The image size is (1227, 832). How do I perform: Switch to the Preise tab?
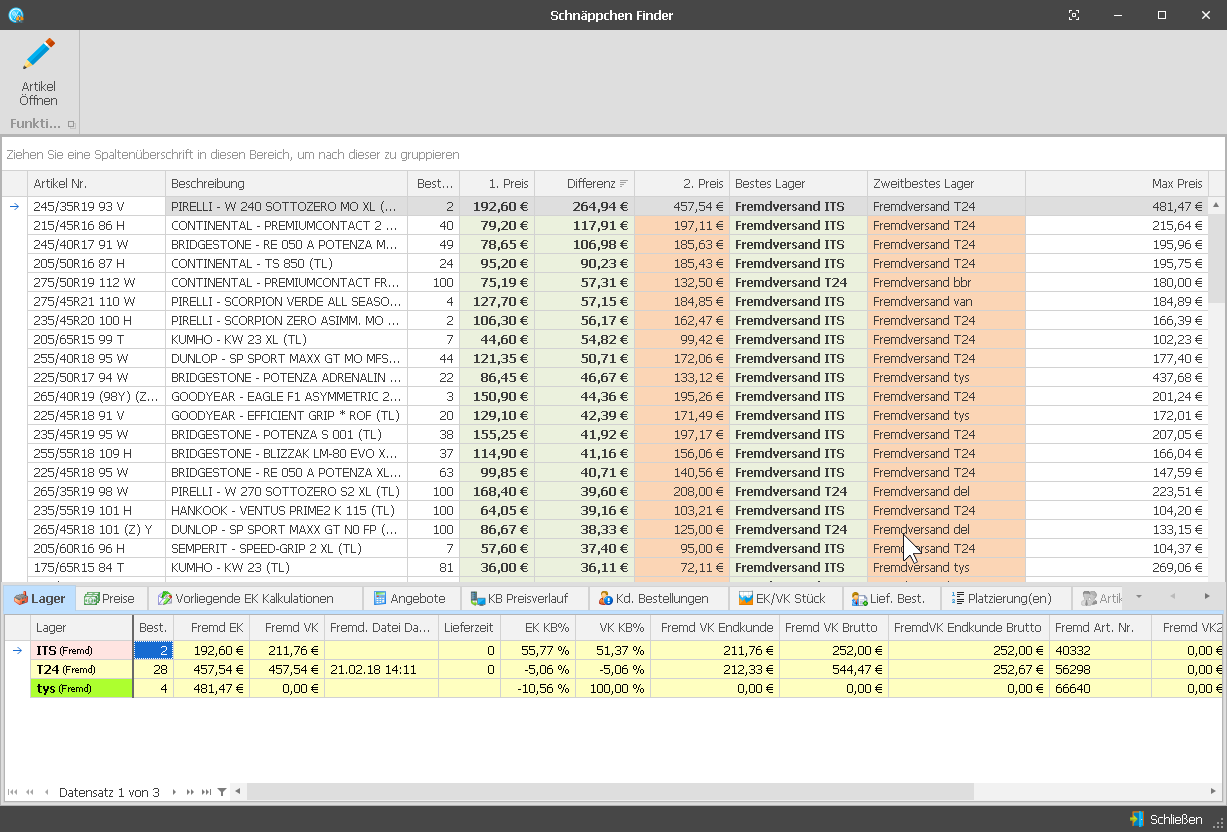(x=110, y=599)
